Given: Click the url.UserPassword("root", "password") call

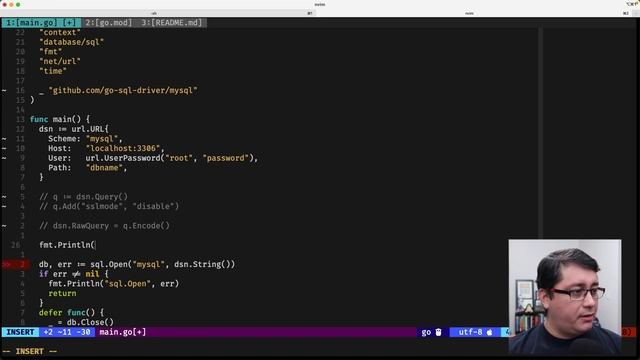Looking at the screenshot, I should point(169,158).
